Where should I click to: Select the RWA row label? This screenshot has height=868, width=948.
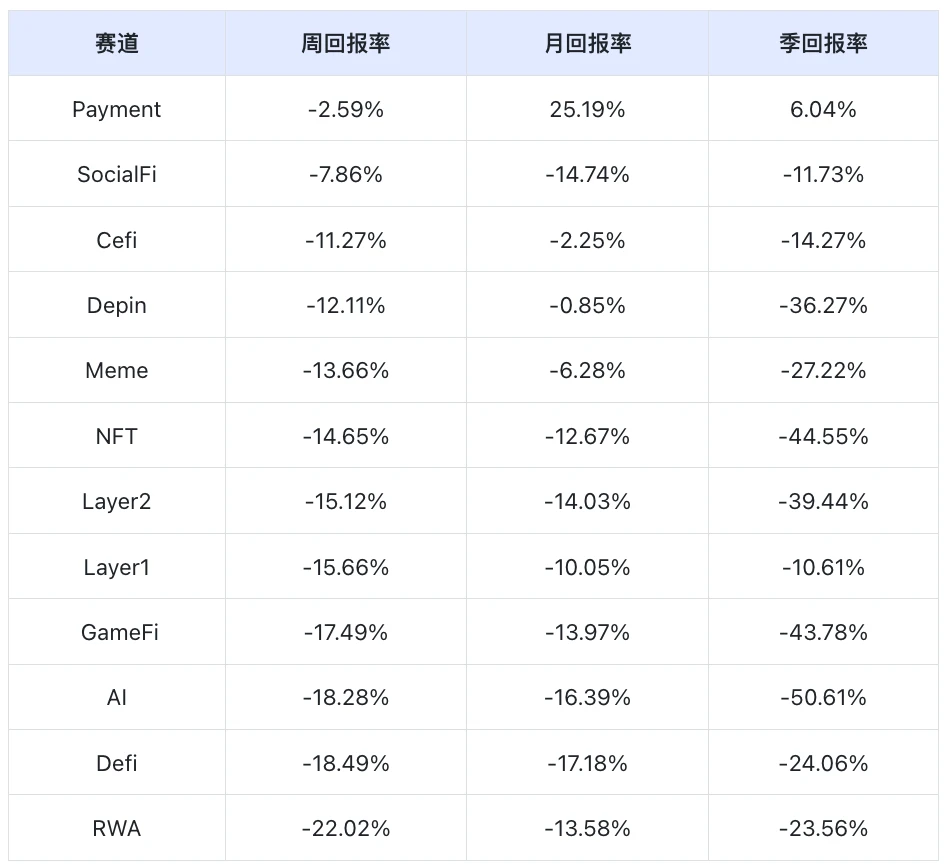[117, 828]
